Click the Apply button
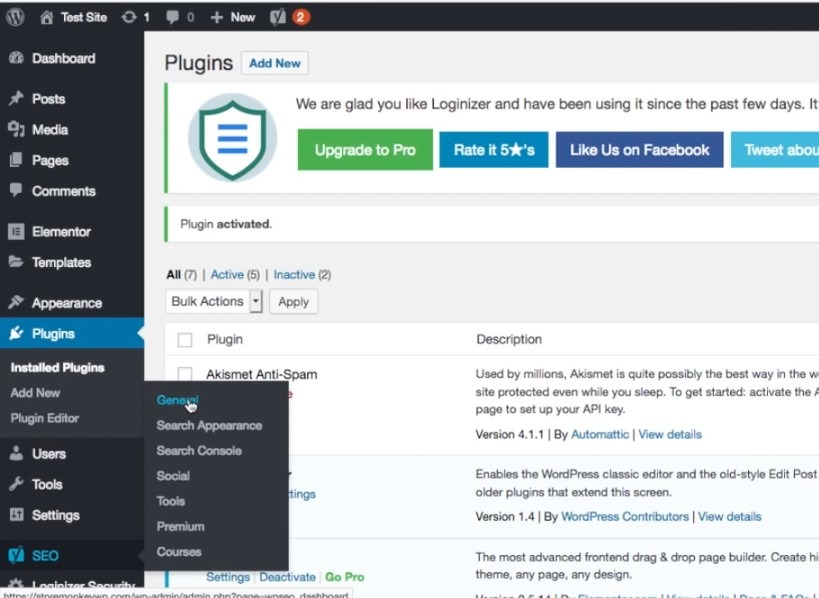819x598 pixels. click(294, 302)
